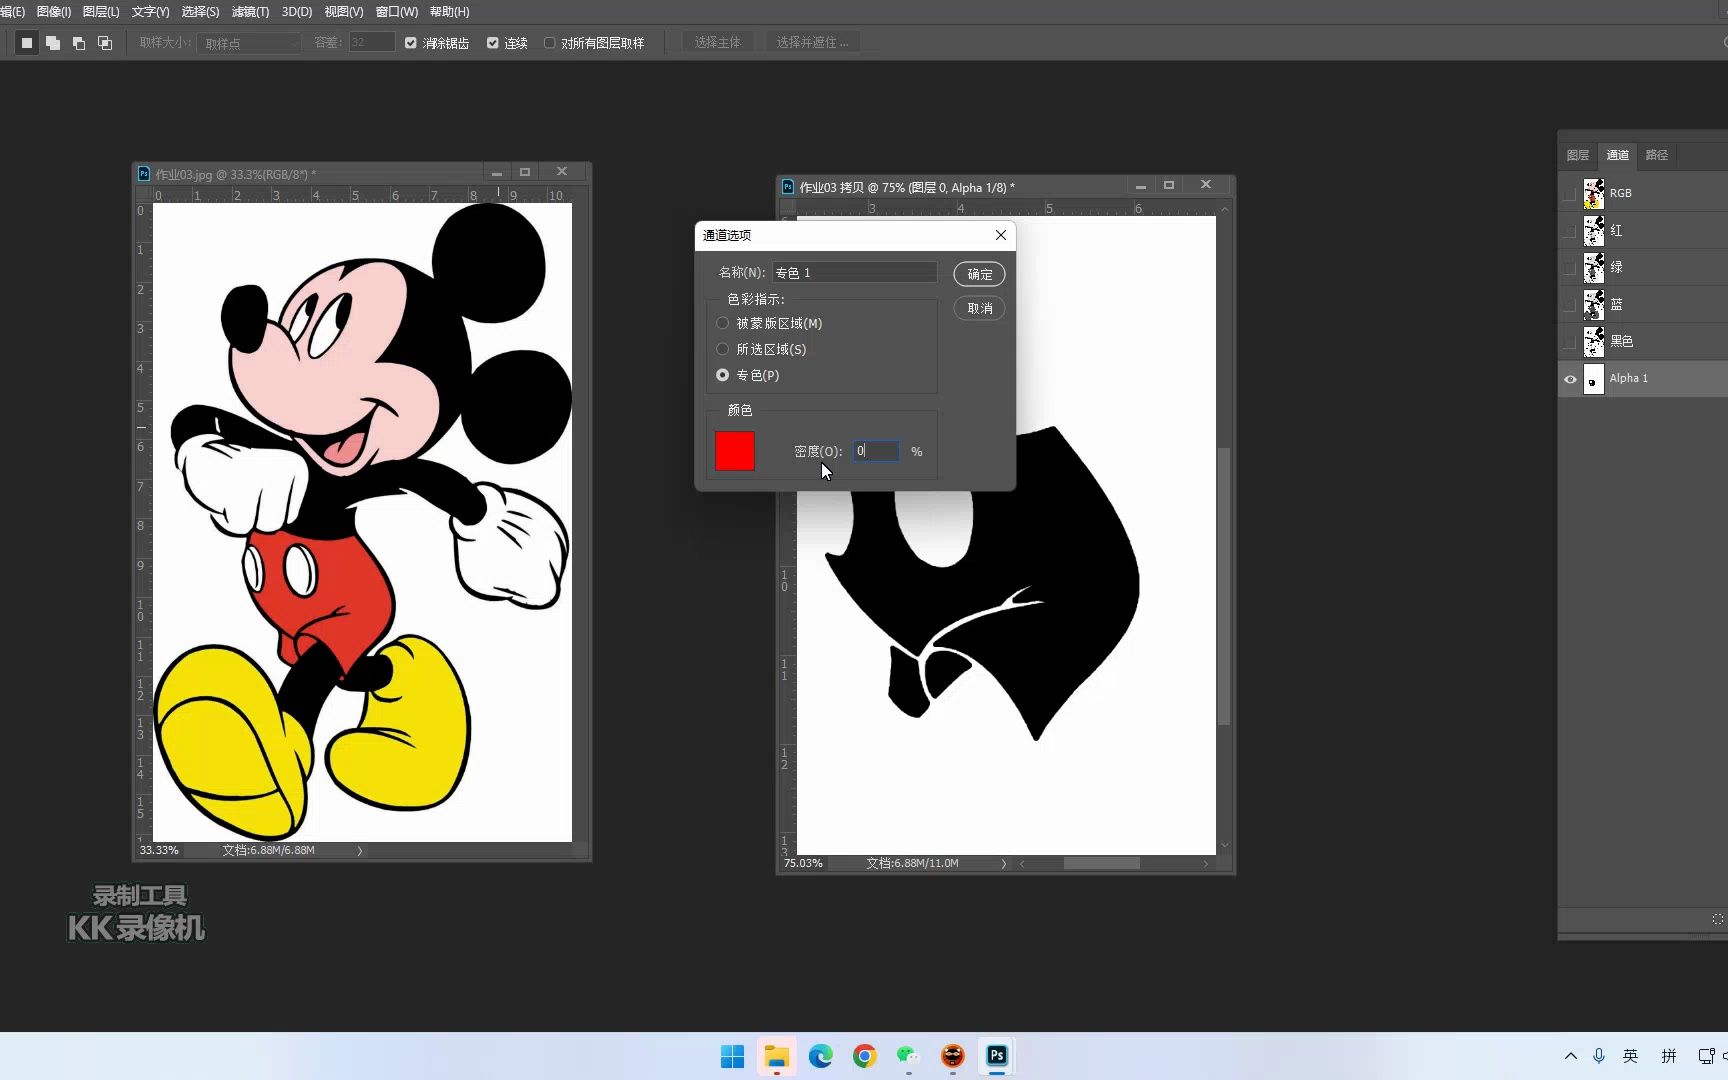Open the 图像(I) menu
This screenshot has height=1080, width=1728.
pyautogui.click(x=54, y=12)
